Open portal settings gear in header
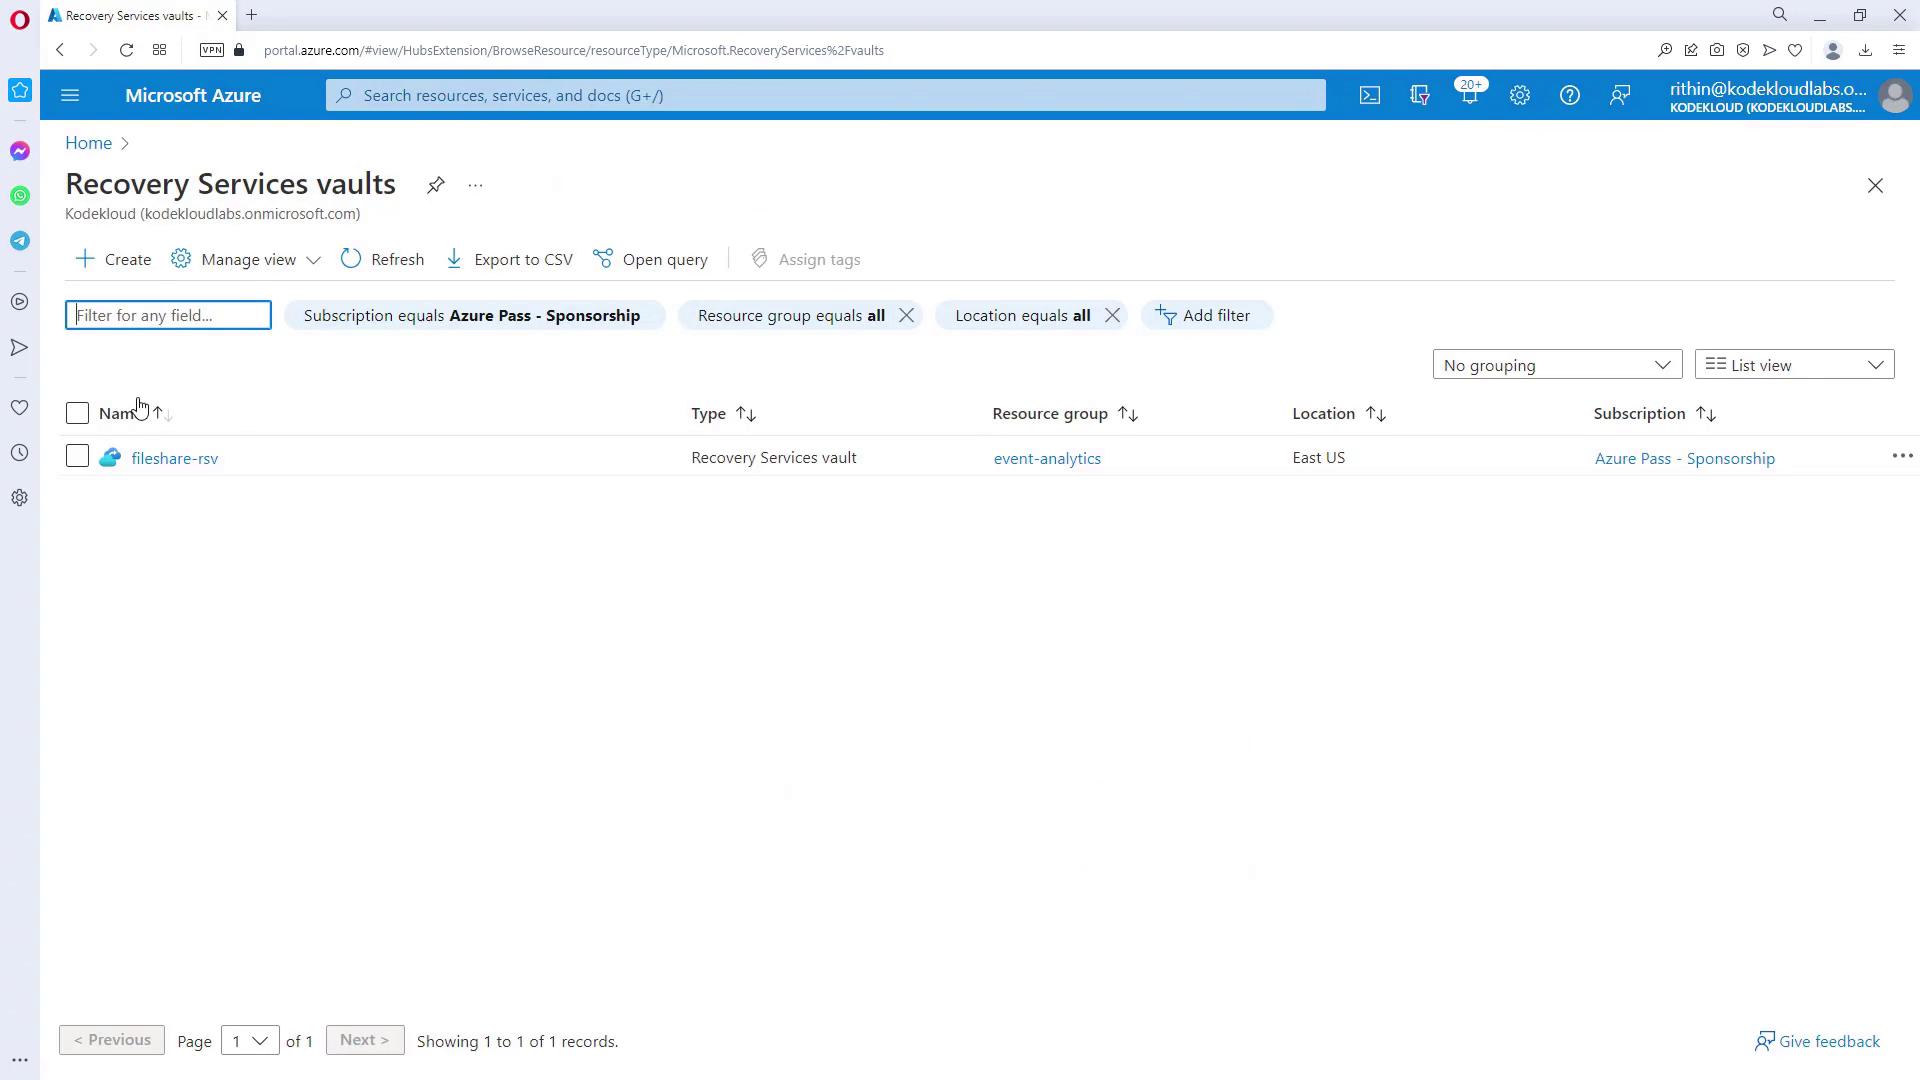This screenshot has width=1920, height=1080. click(x=1519, y=95)
